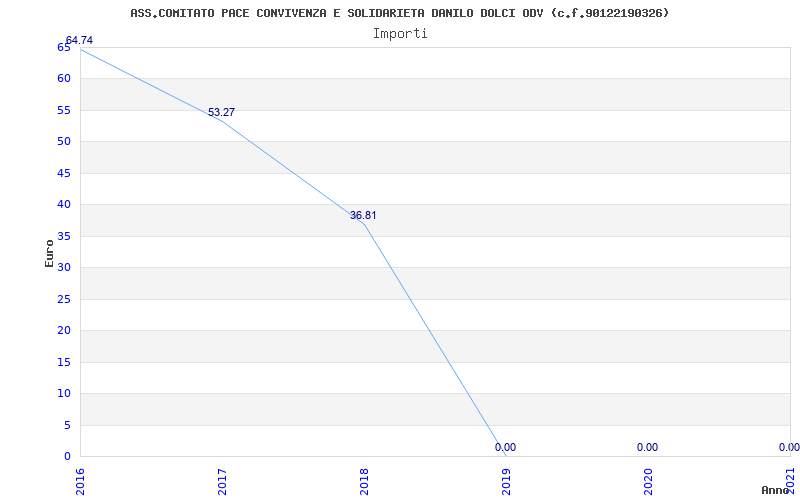Click the chart title with c.f.90122190326
The height and width of the screenshot is (500, 800).
[399, 13]
